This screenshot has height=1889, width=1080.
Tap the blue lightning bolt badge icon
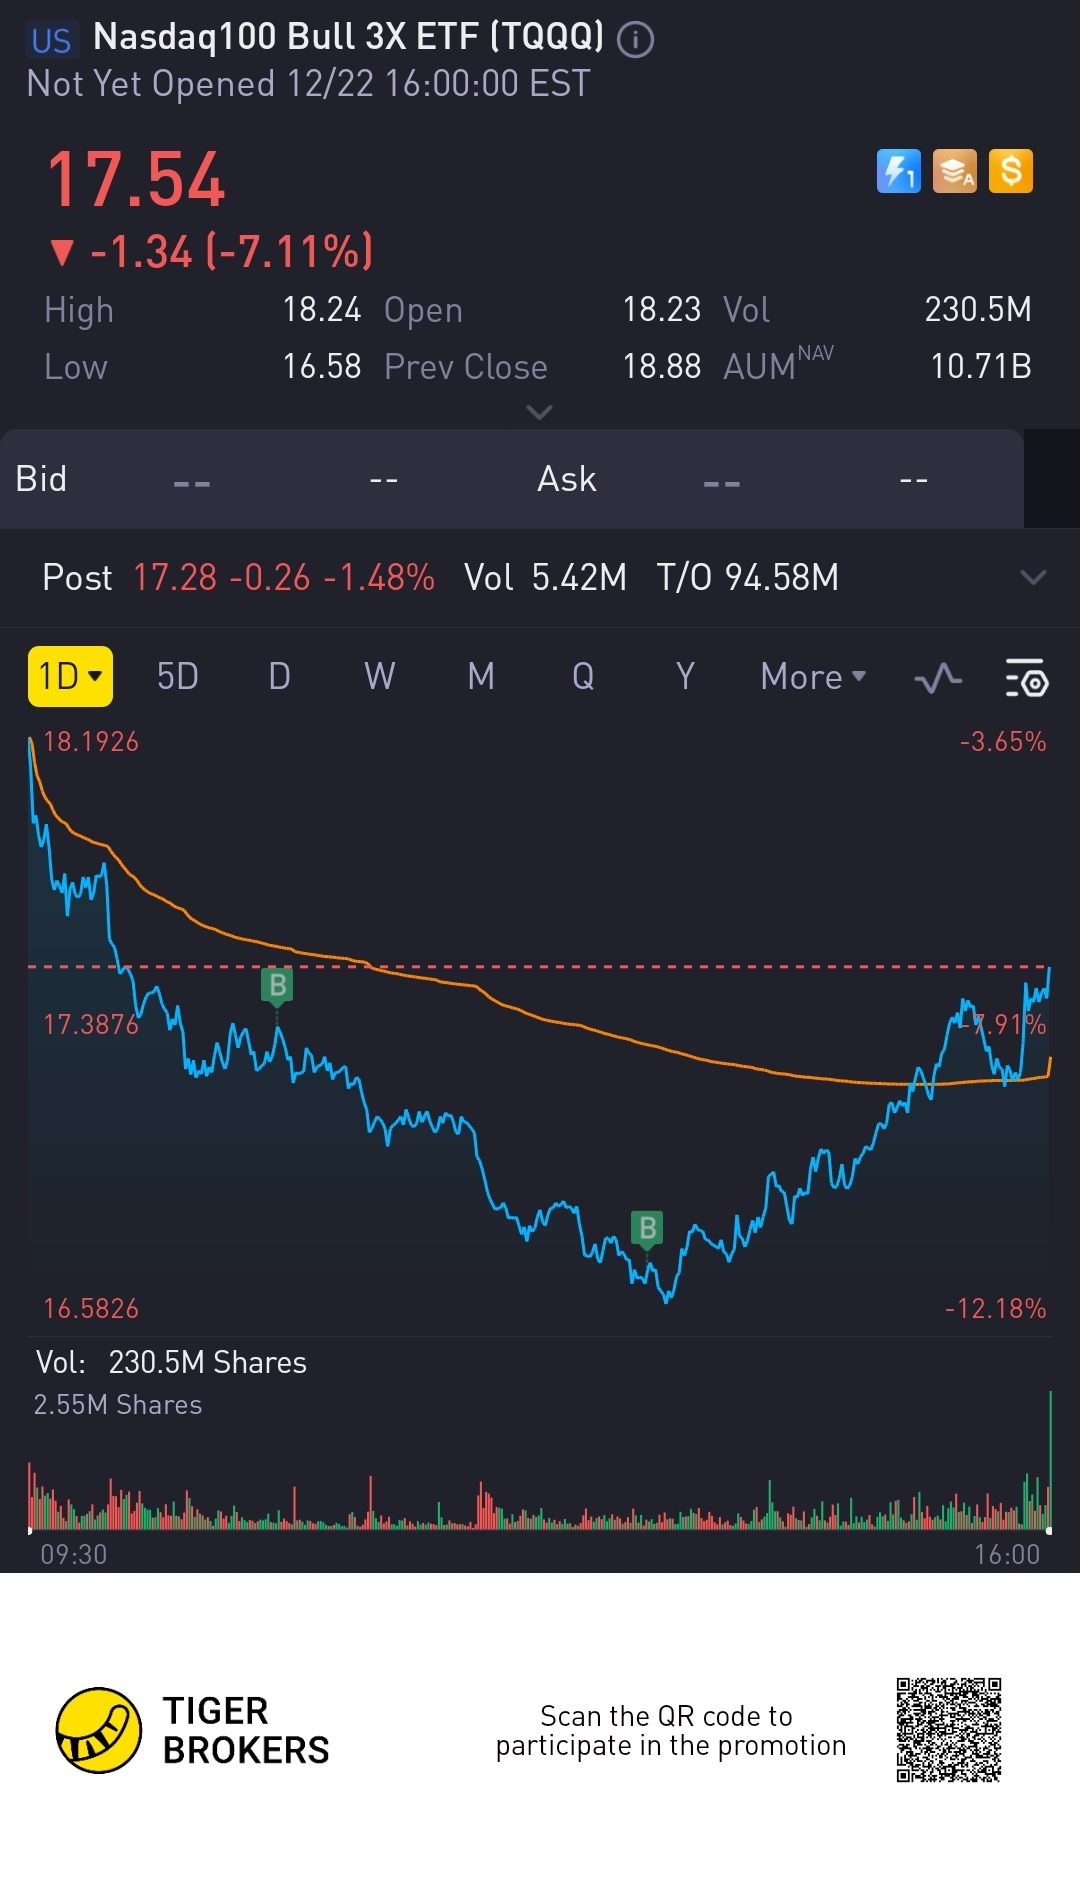point(898,171)
